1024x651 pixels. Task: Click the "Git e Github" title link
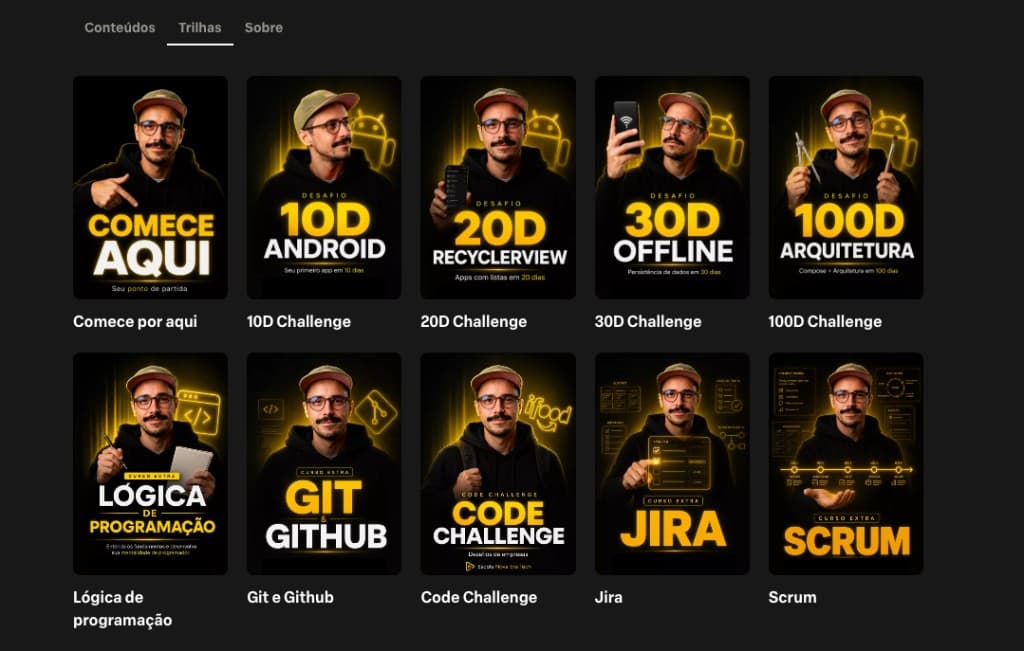coord(291,597)
